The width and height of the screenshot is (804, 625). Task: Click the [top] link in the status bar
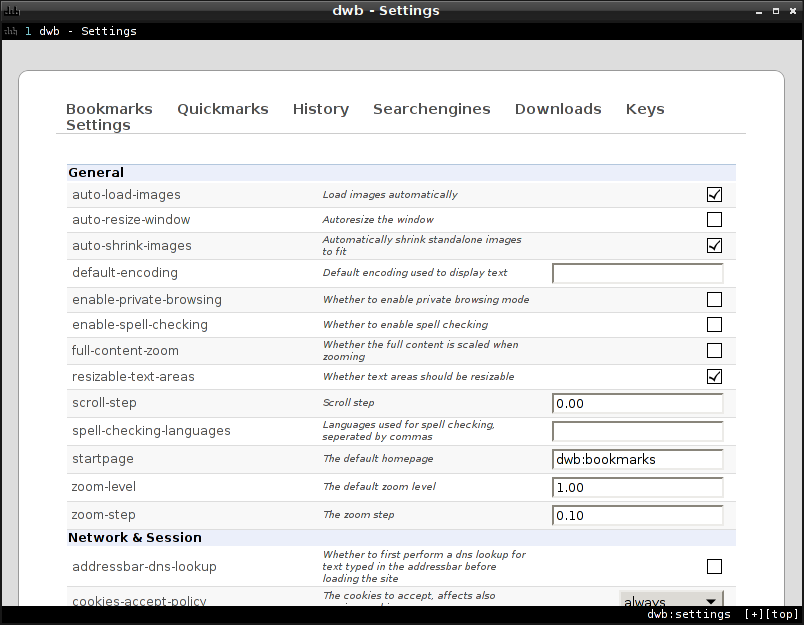tap(780, 614)
